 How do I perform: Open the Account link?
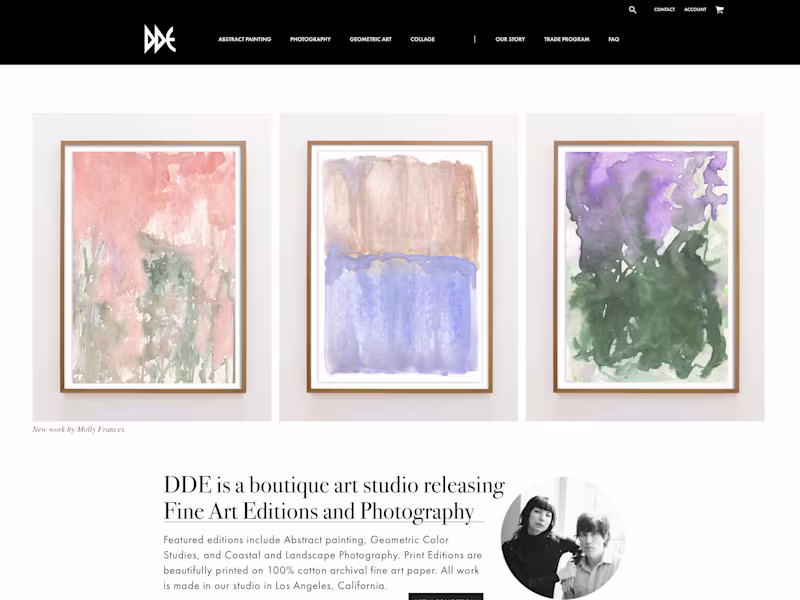tap(695, 10)
